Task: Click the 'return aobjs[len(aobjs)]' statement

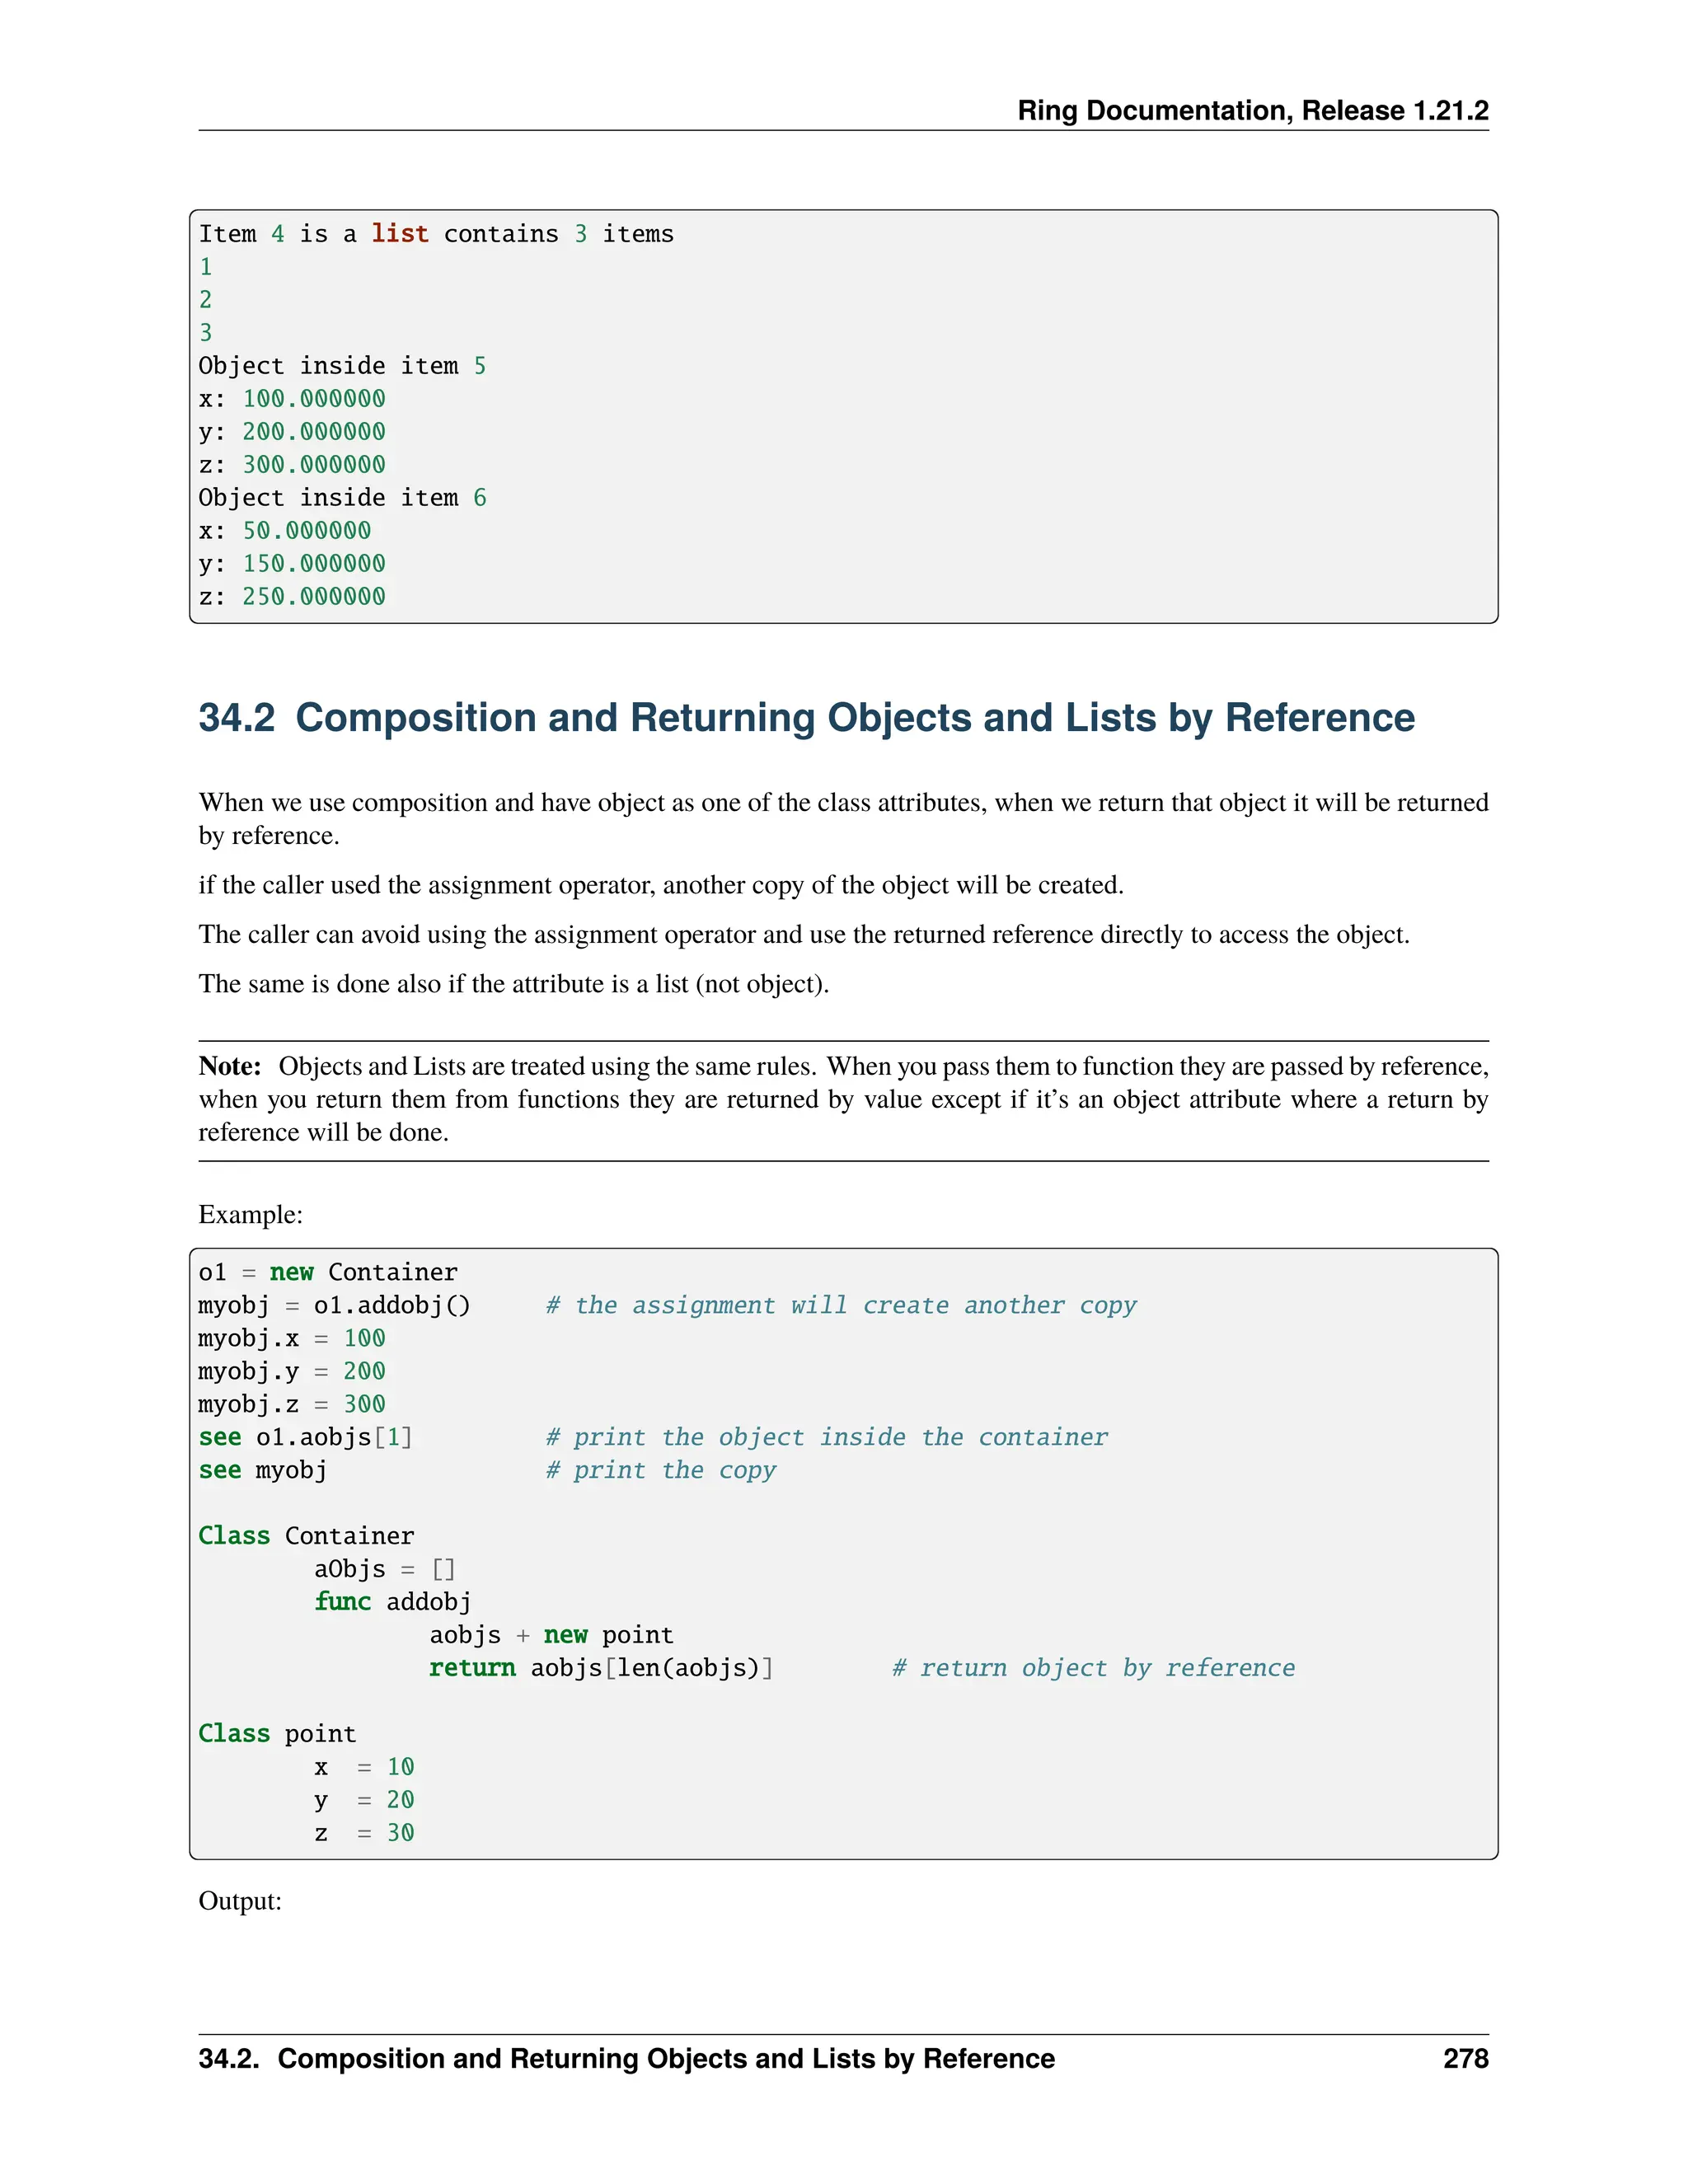Action: click(601, 1668)
